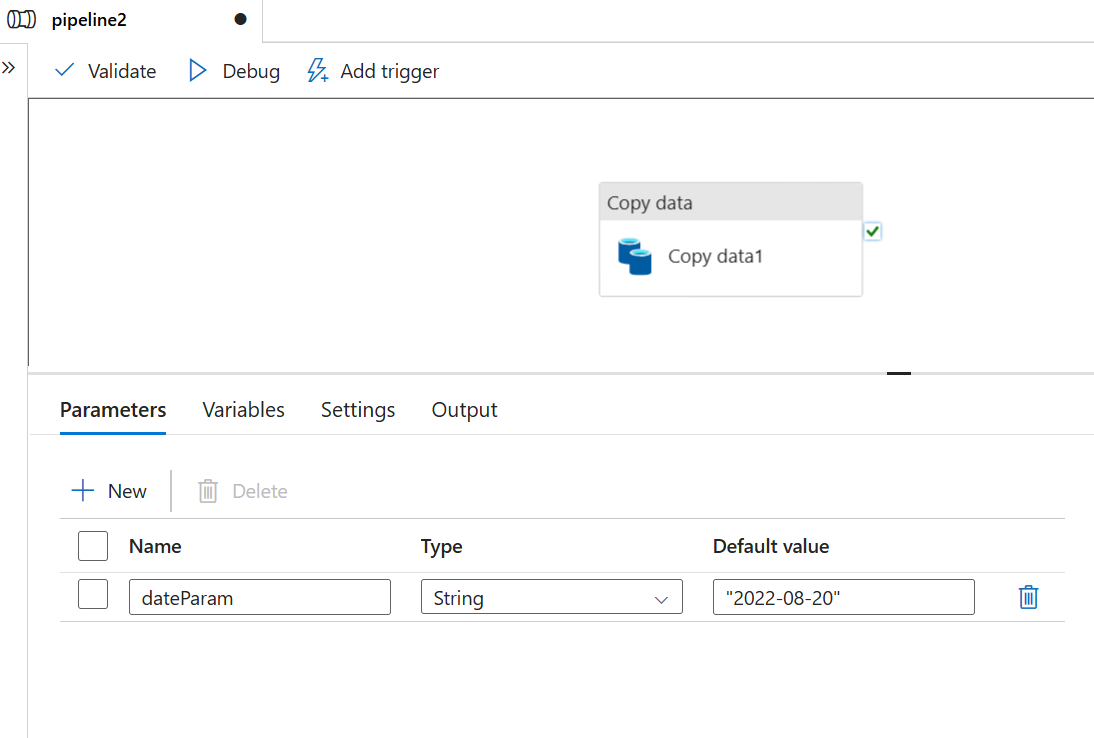Screen dimensions: 1094x738
Task: Click the pipeline icon on the pipeline2 tab
Action: [x=22, y=19]
